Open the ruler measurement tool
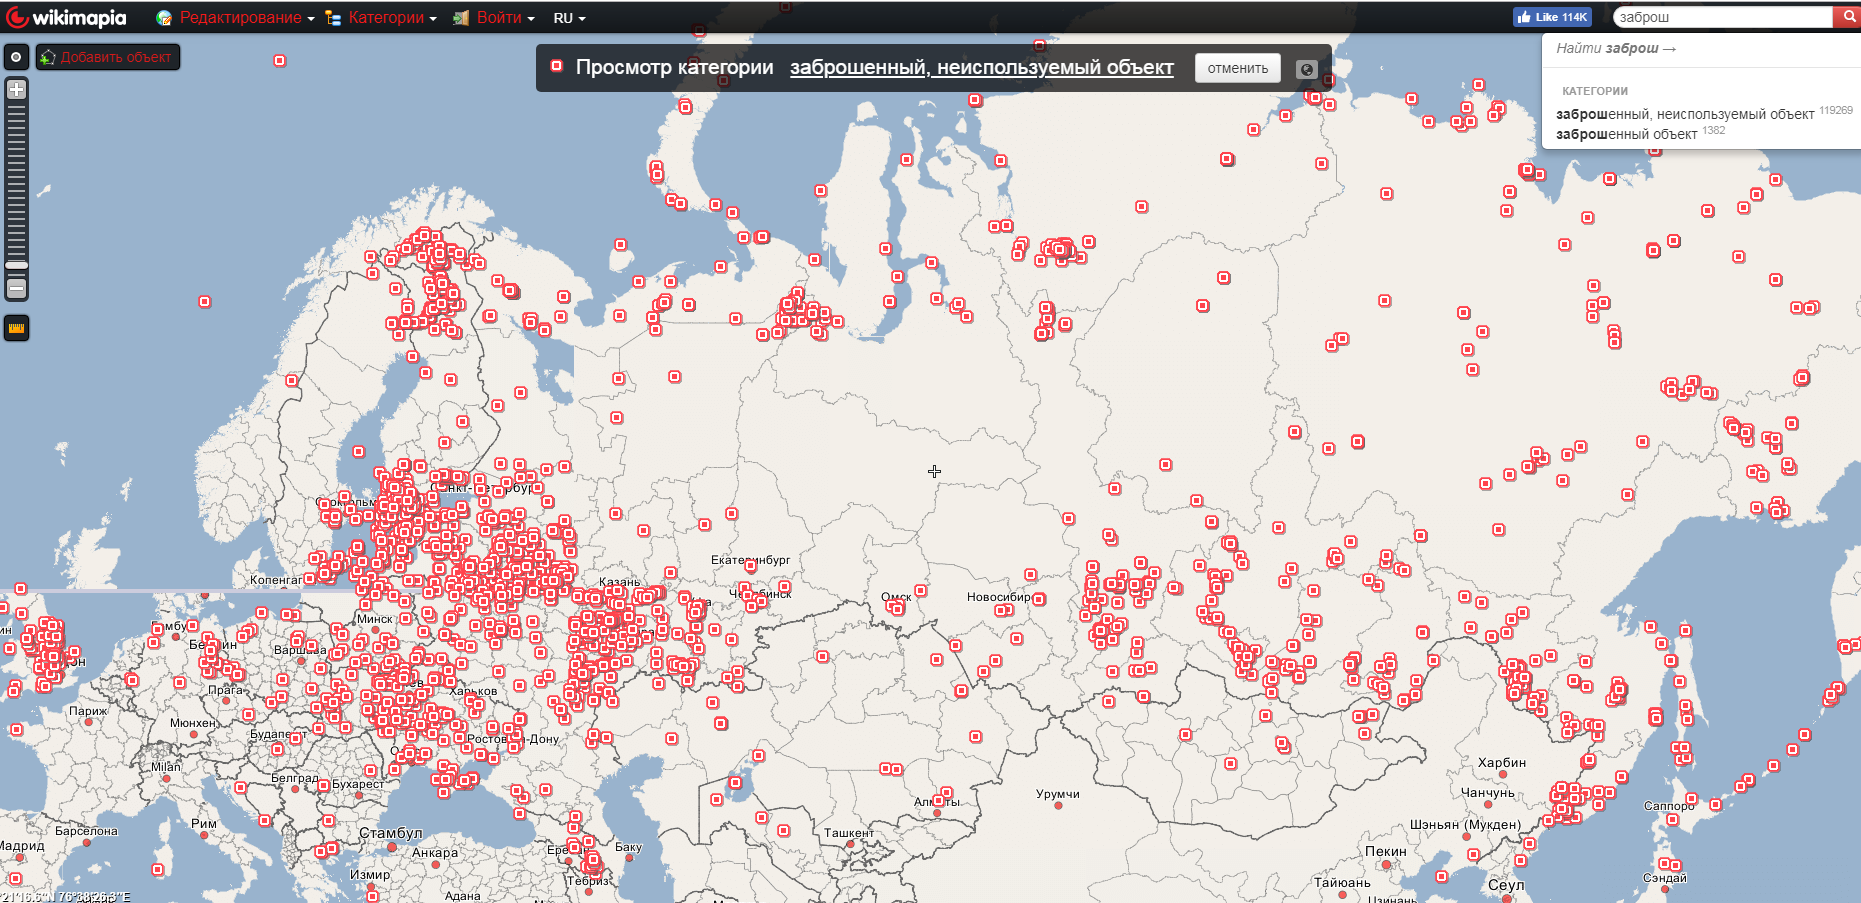This screenshot has height=903, width=1861. [x=16, y=328]
